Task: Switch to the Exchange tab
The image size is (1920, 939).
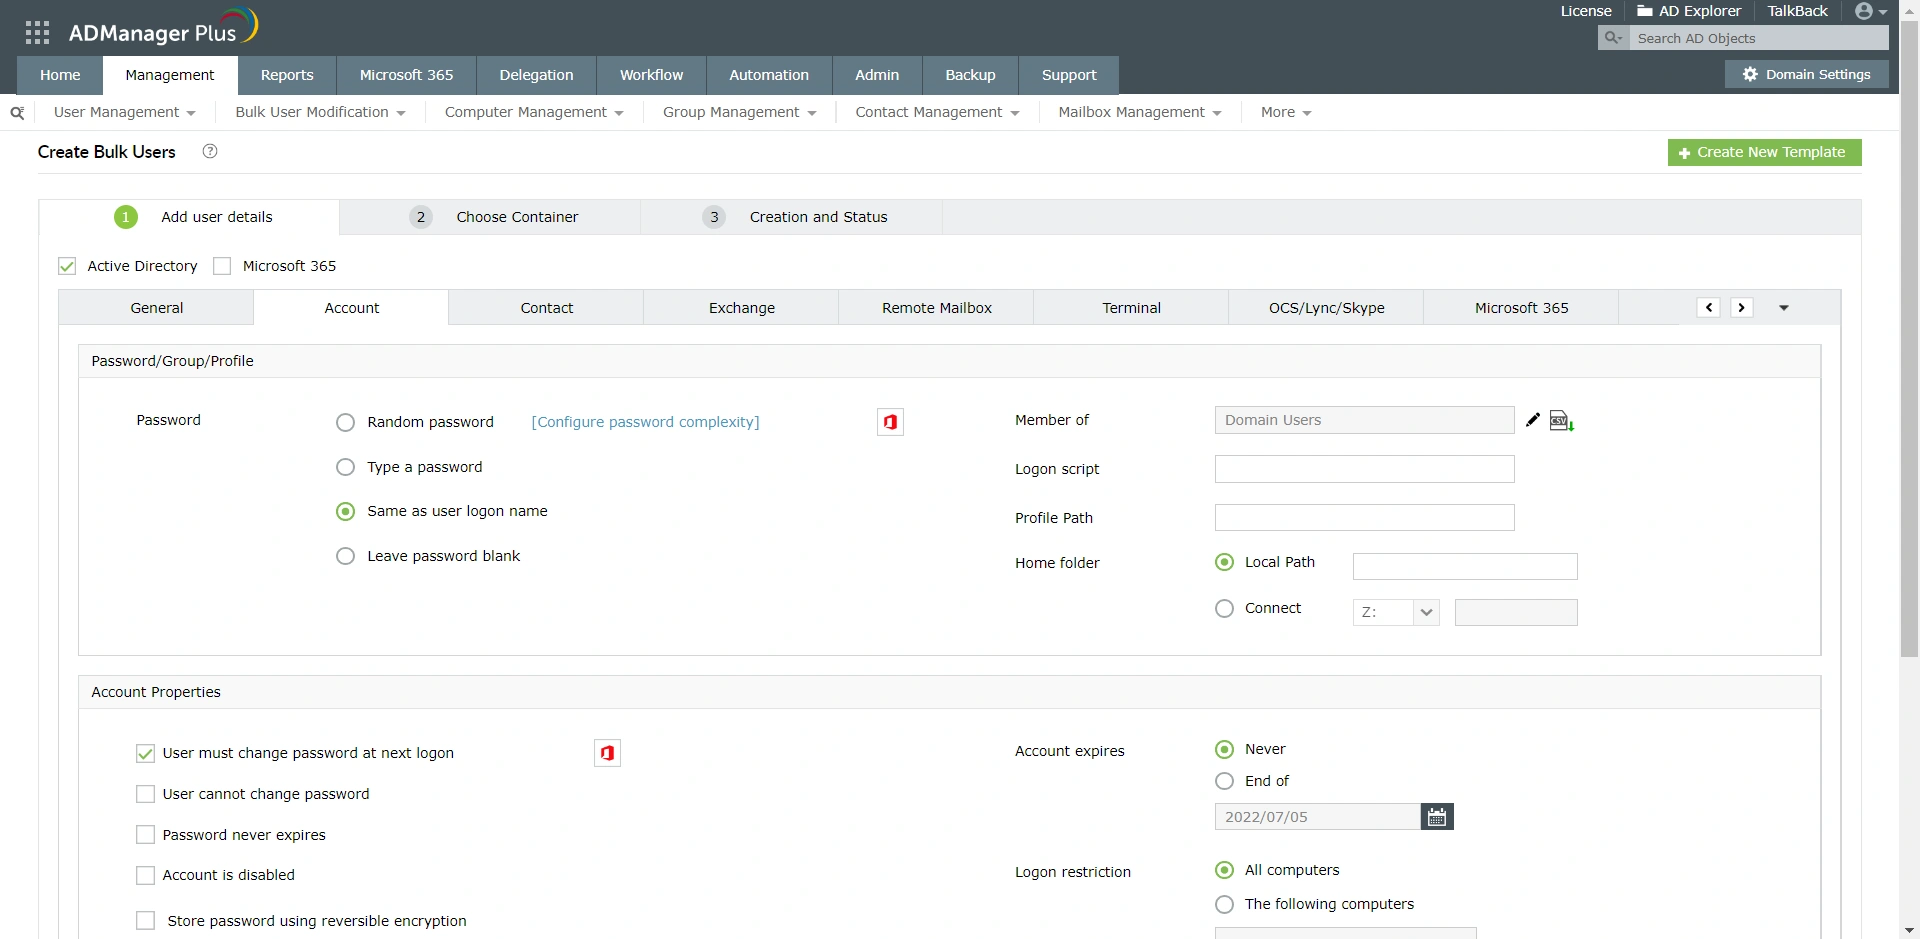Action: click(741, 307)
